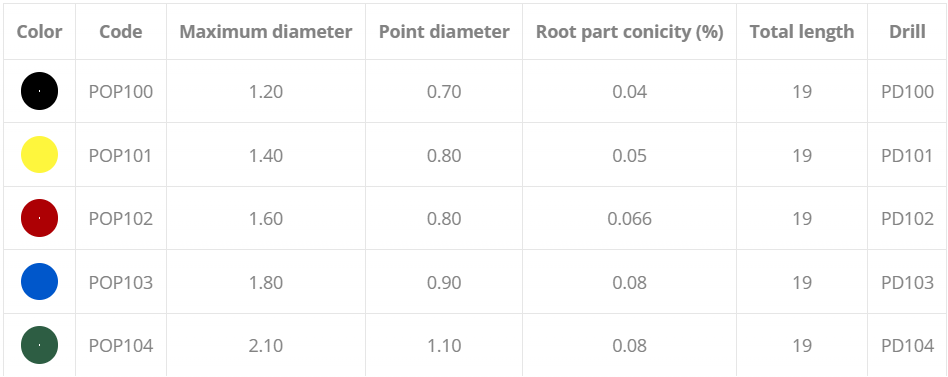Select the POP100 code cell

pyautogui.click(x=121, y=92)
